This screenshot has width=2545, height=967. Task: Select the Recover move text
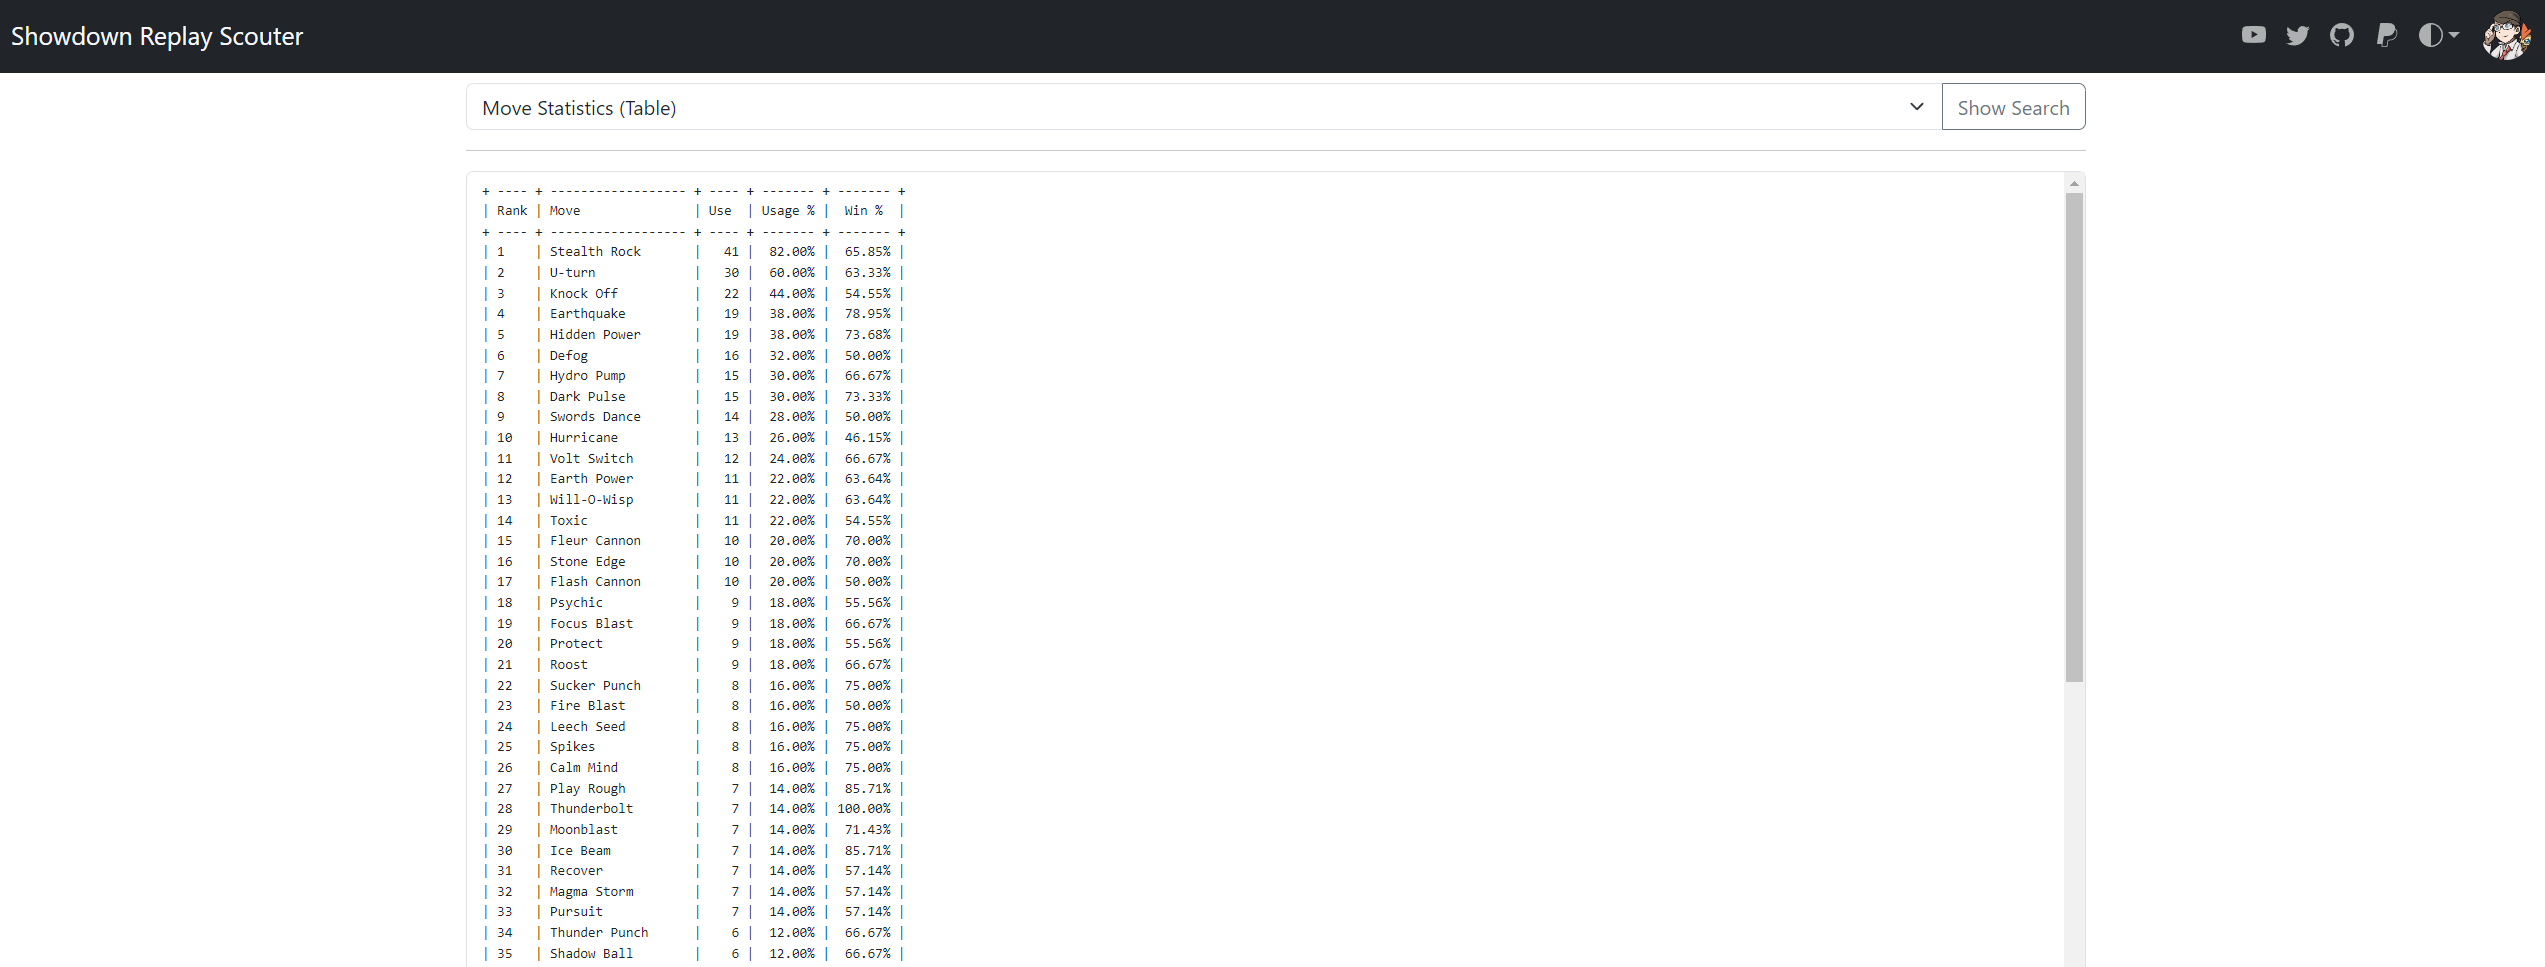pyautogui.click(x=576, y=871)
